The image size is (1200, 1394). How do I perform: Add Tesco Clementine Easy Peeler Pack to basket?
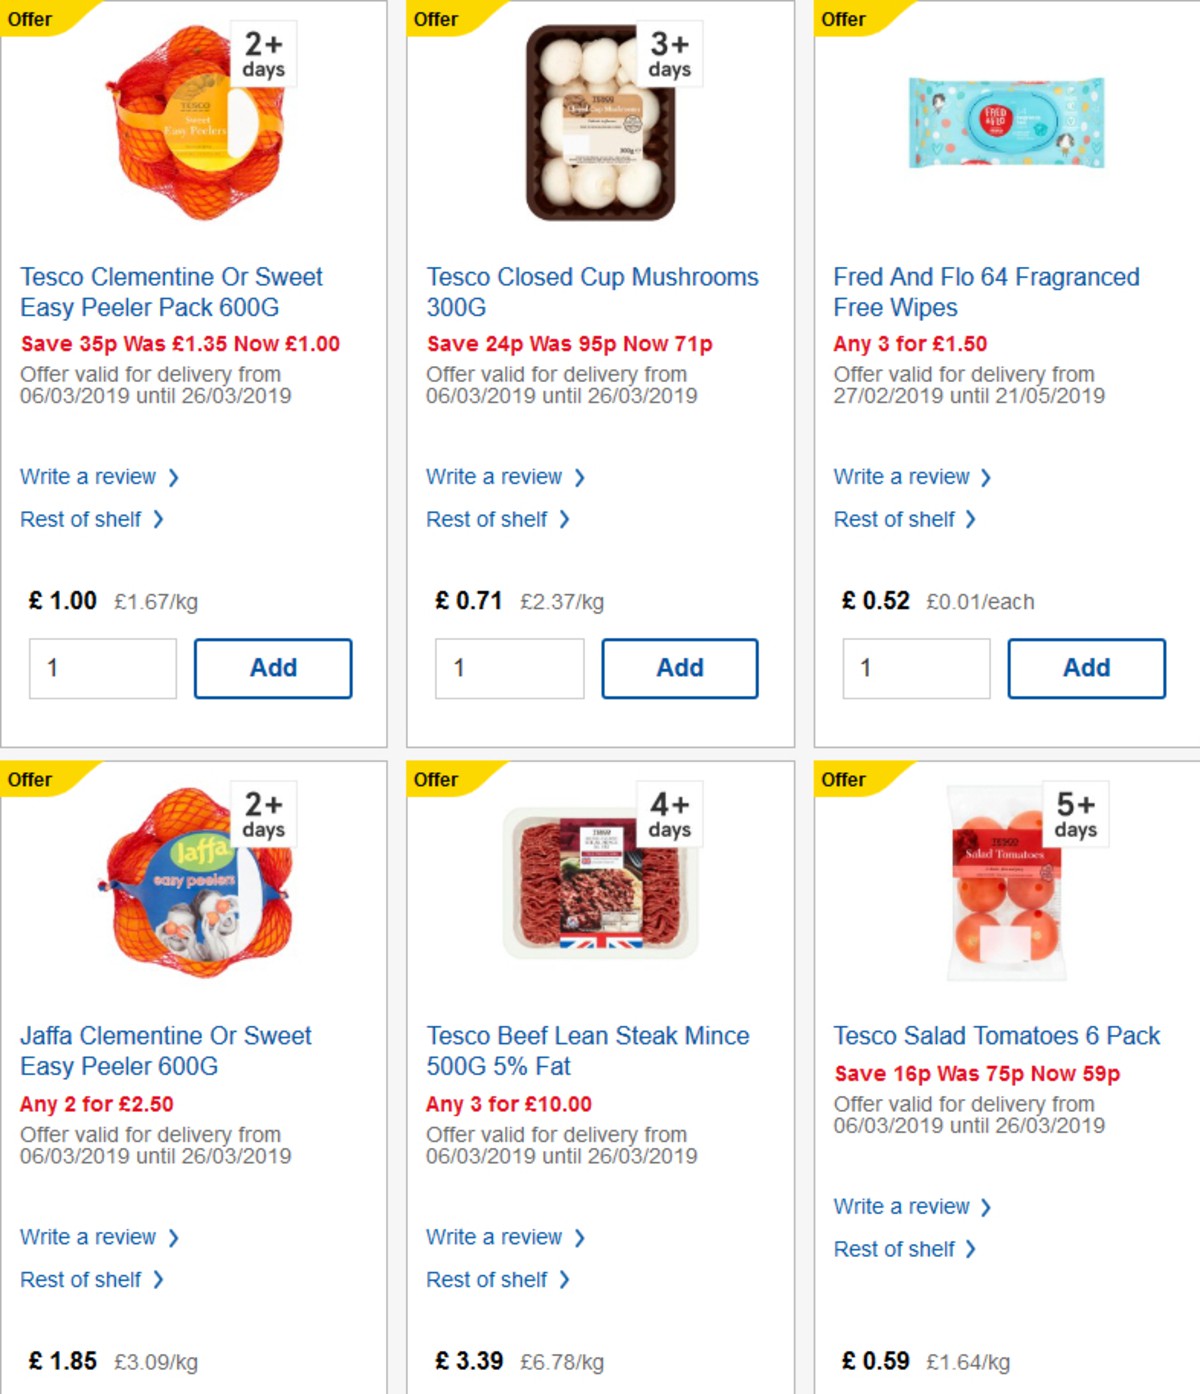[x=273, y=668]
